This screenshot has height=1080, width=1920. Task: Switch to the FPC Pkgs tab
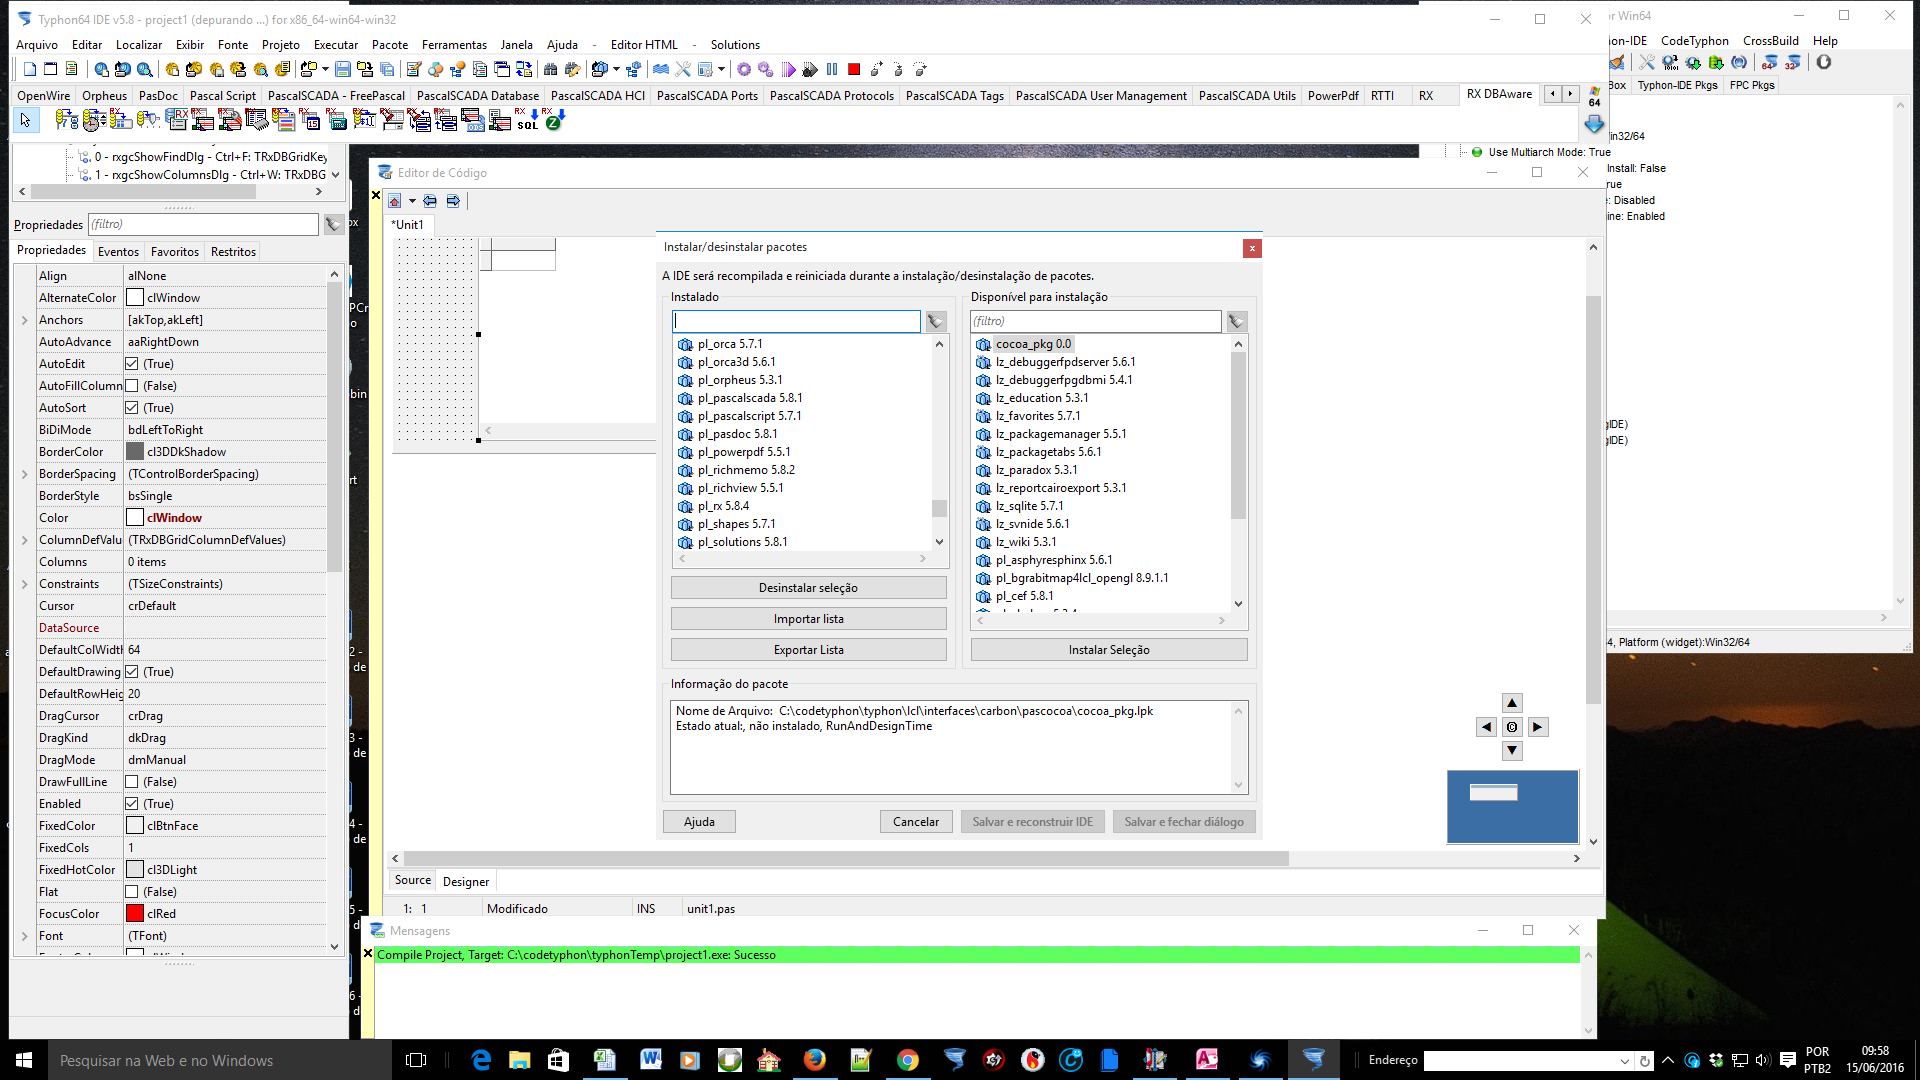1752,85
